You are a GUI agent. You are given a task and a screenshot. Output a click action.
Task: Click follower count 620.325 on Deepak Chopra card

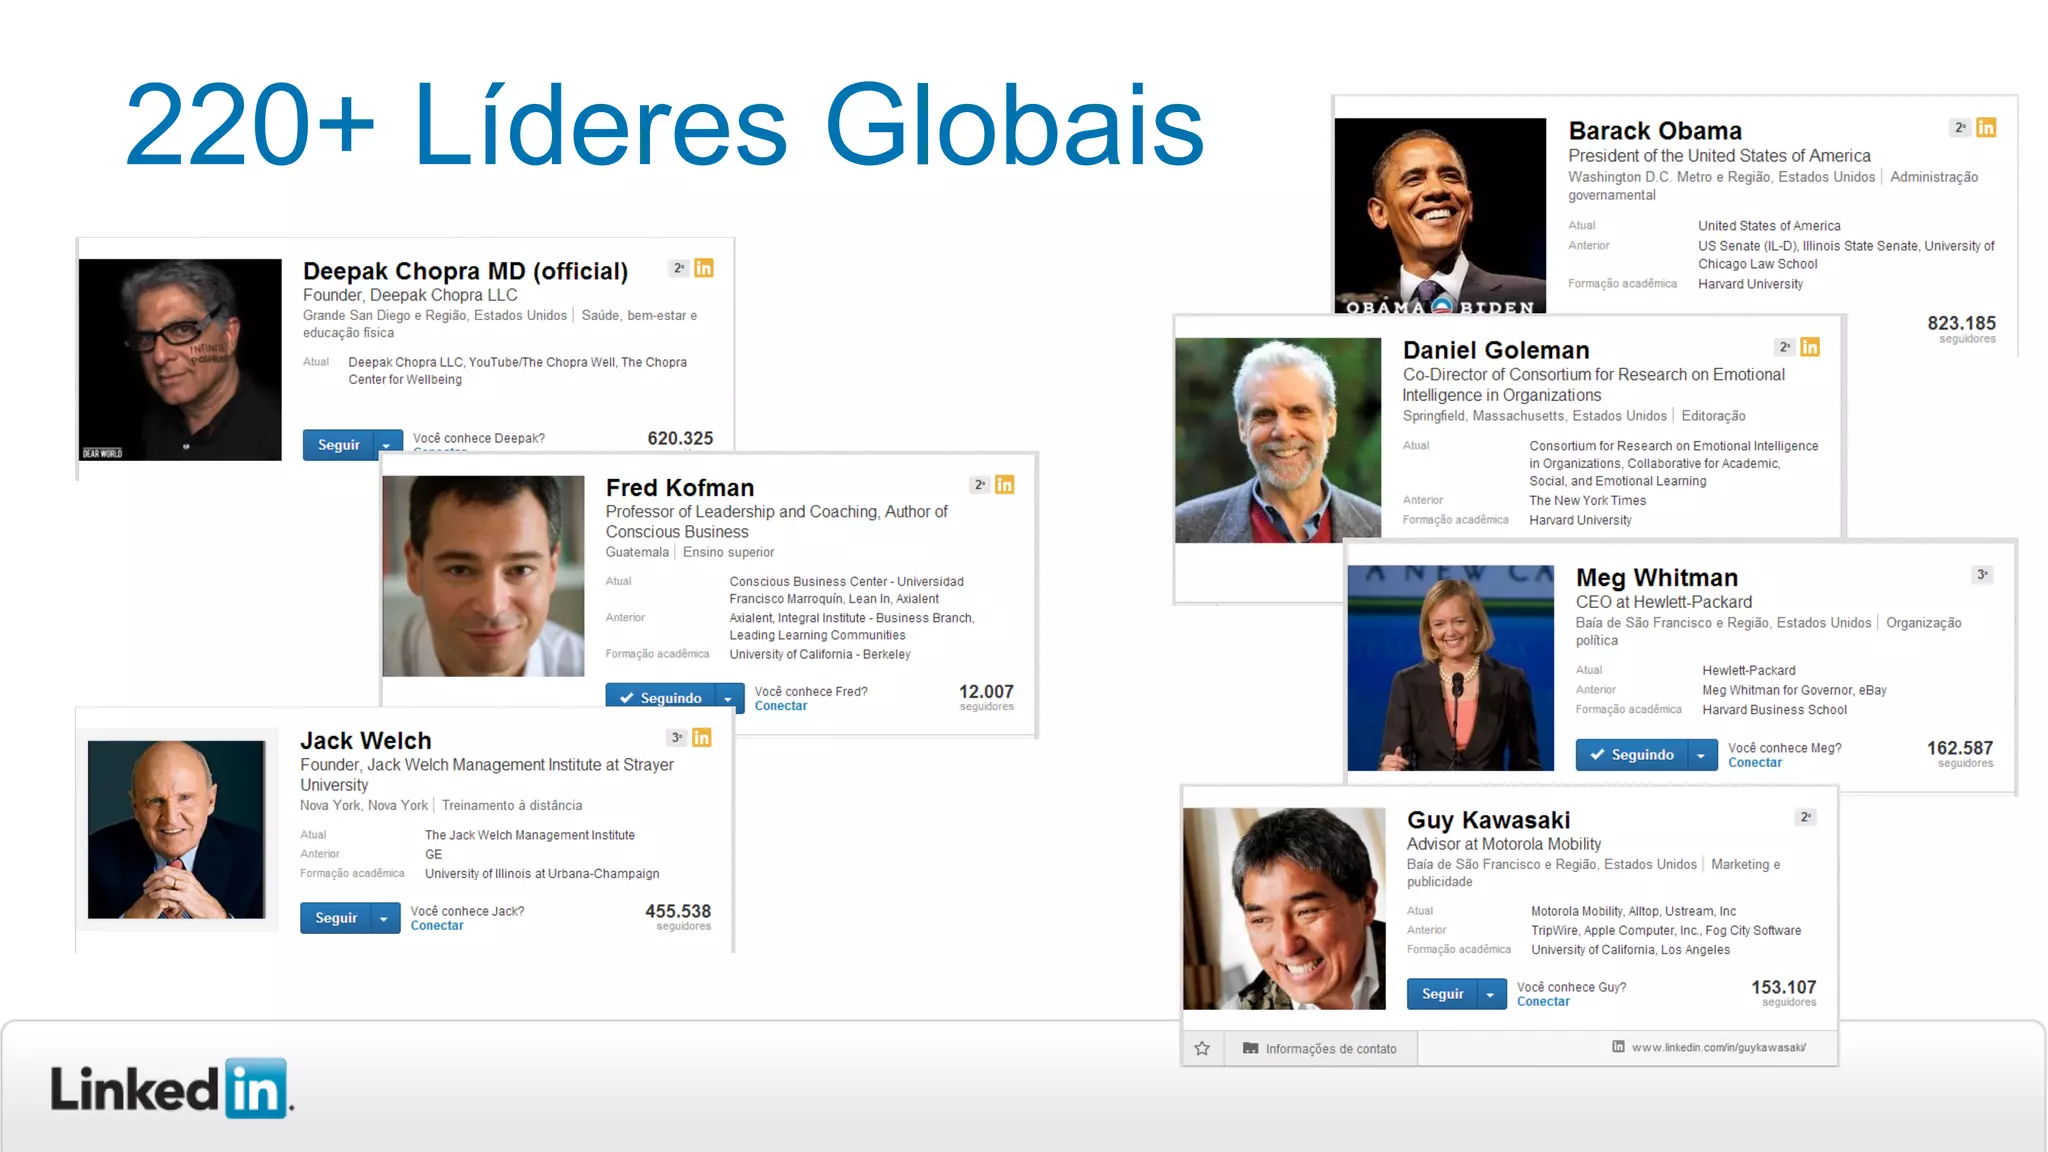pyautogui.click(x=680, y=438)
